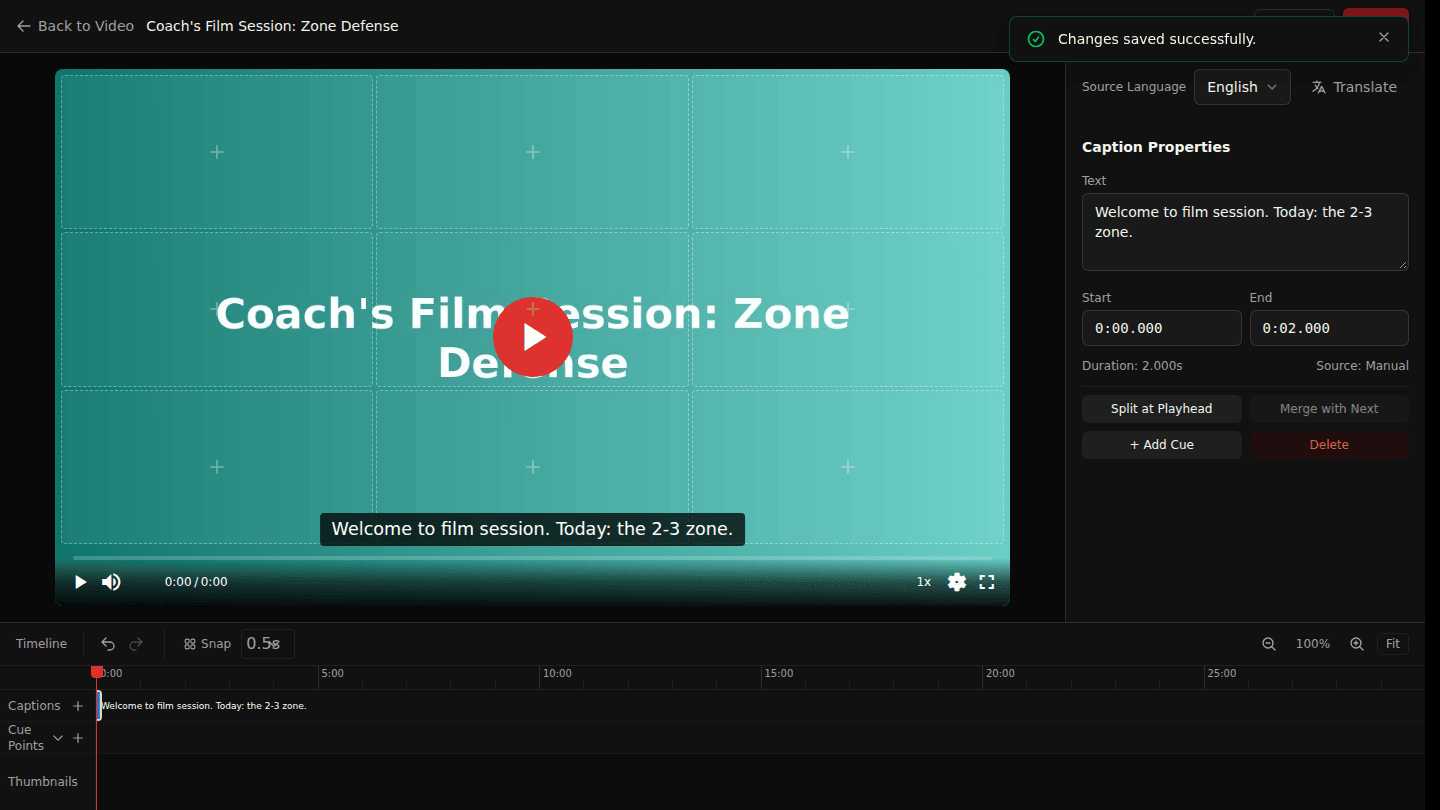This screenshot has width=1440, height=810.
Task: Expand the Cue Points track chevron
Action: [x=58, y=738]
